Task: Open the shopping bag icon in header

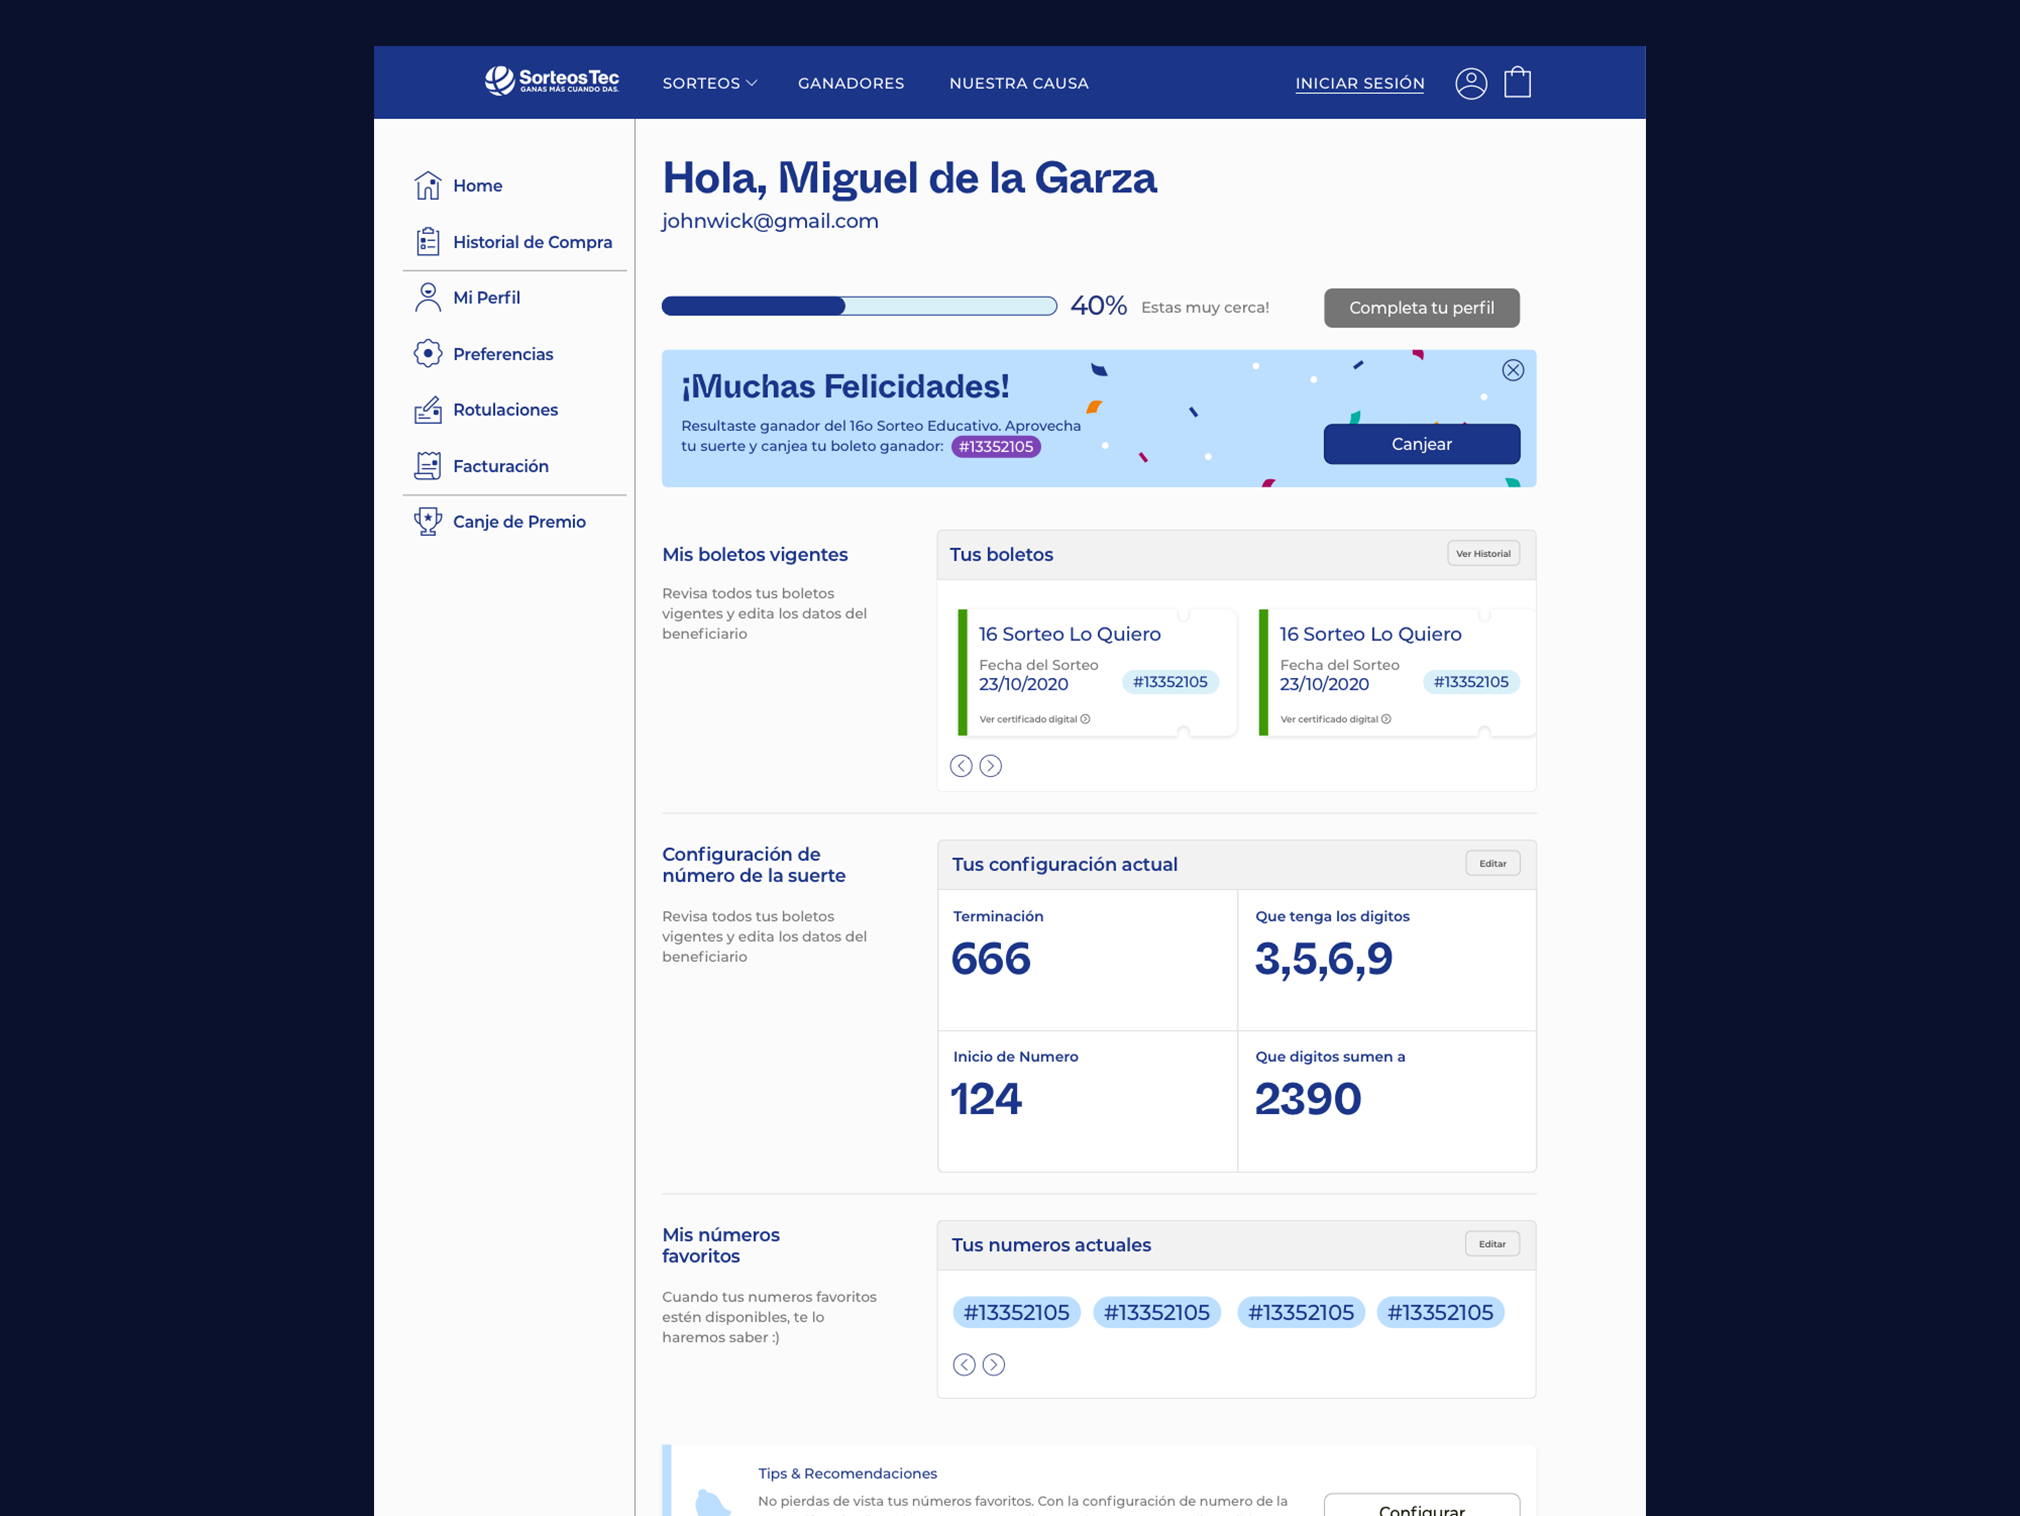Action: (1517, 82)
